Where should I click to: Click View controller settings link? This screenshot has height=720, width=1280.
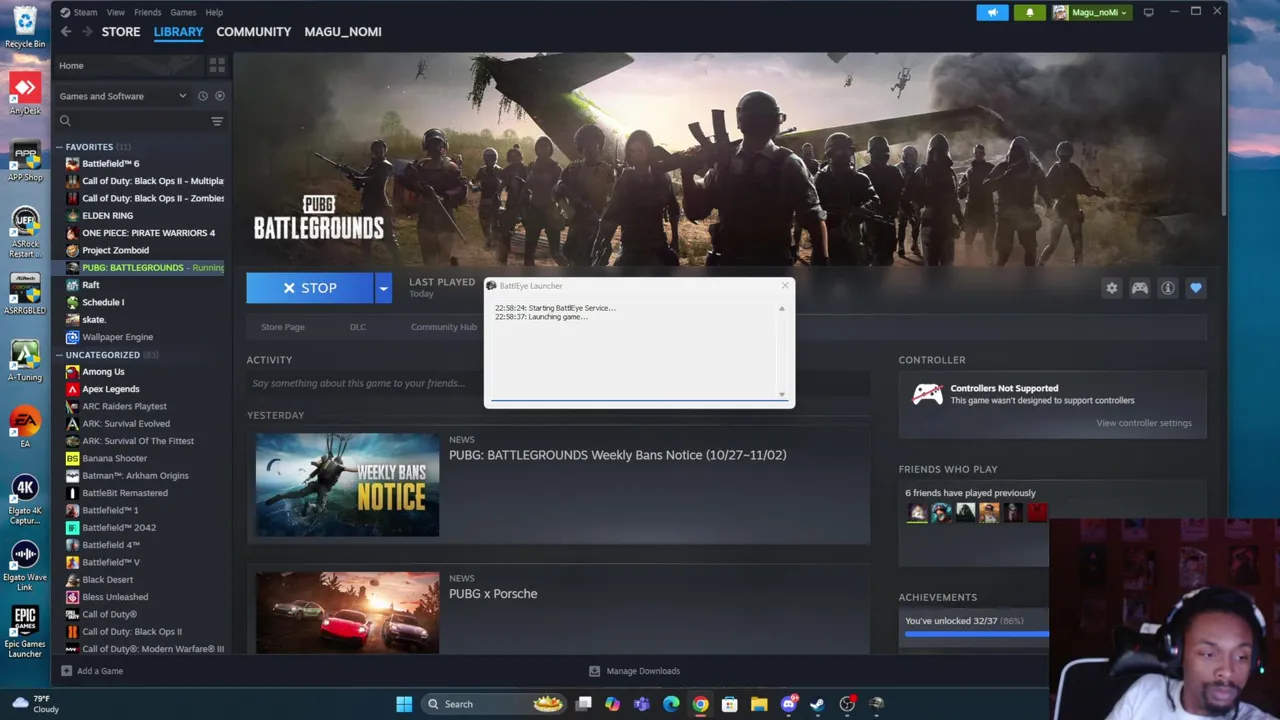click(1144, 423)
